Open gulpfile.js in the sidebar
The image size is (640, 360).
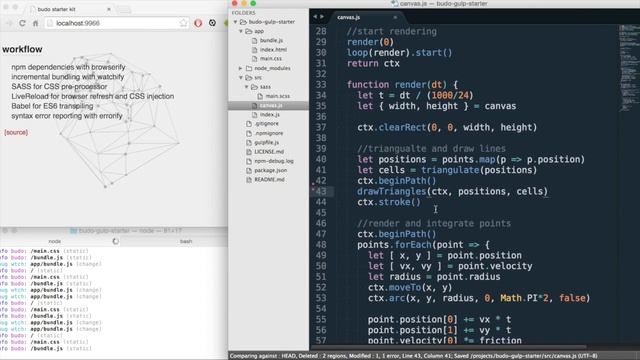tap(267, 142)
